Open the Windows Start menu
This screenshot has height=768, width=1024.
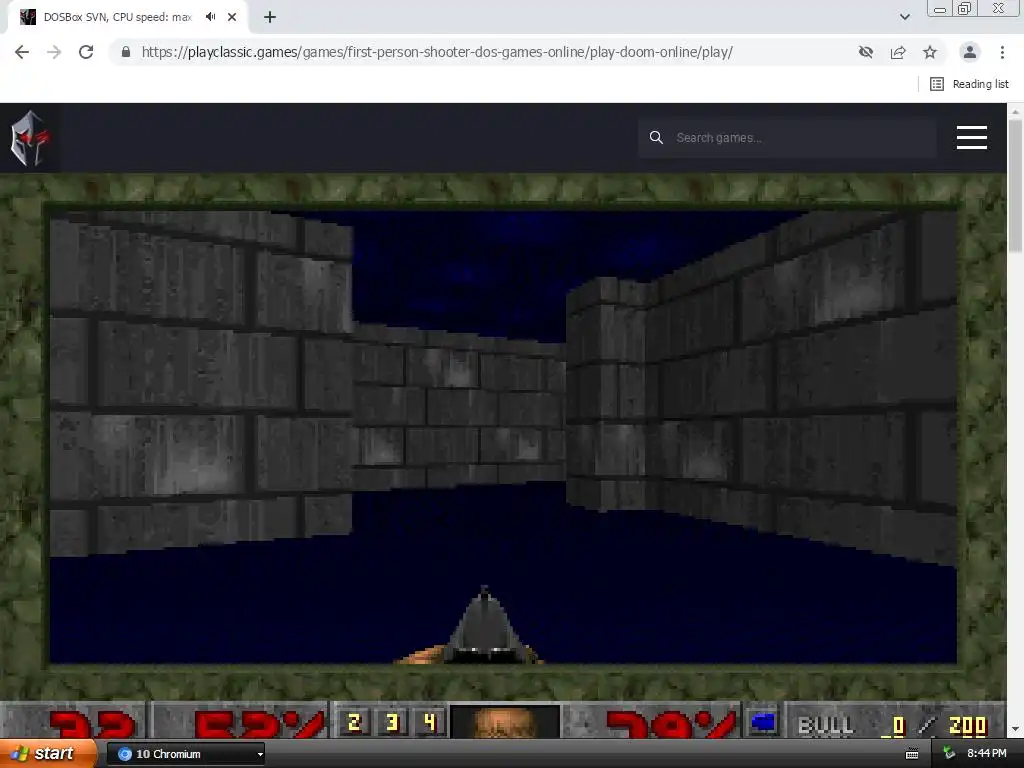(x=47, y=754)
